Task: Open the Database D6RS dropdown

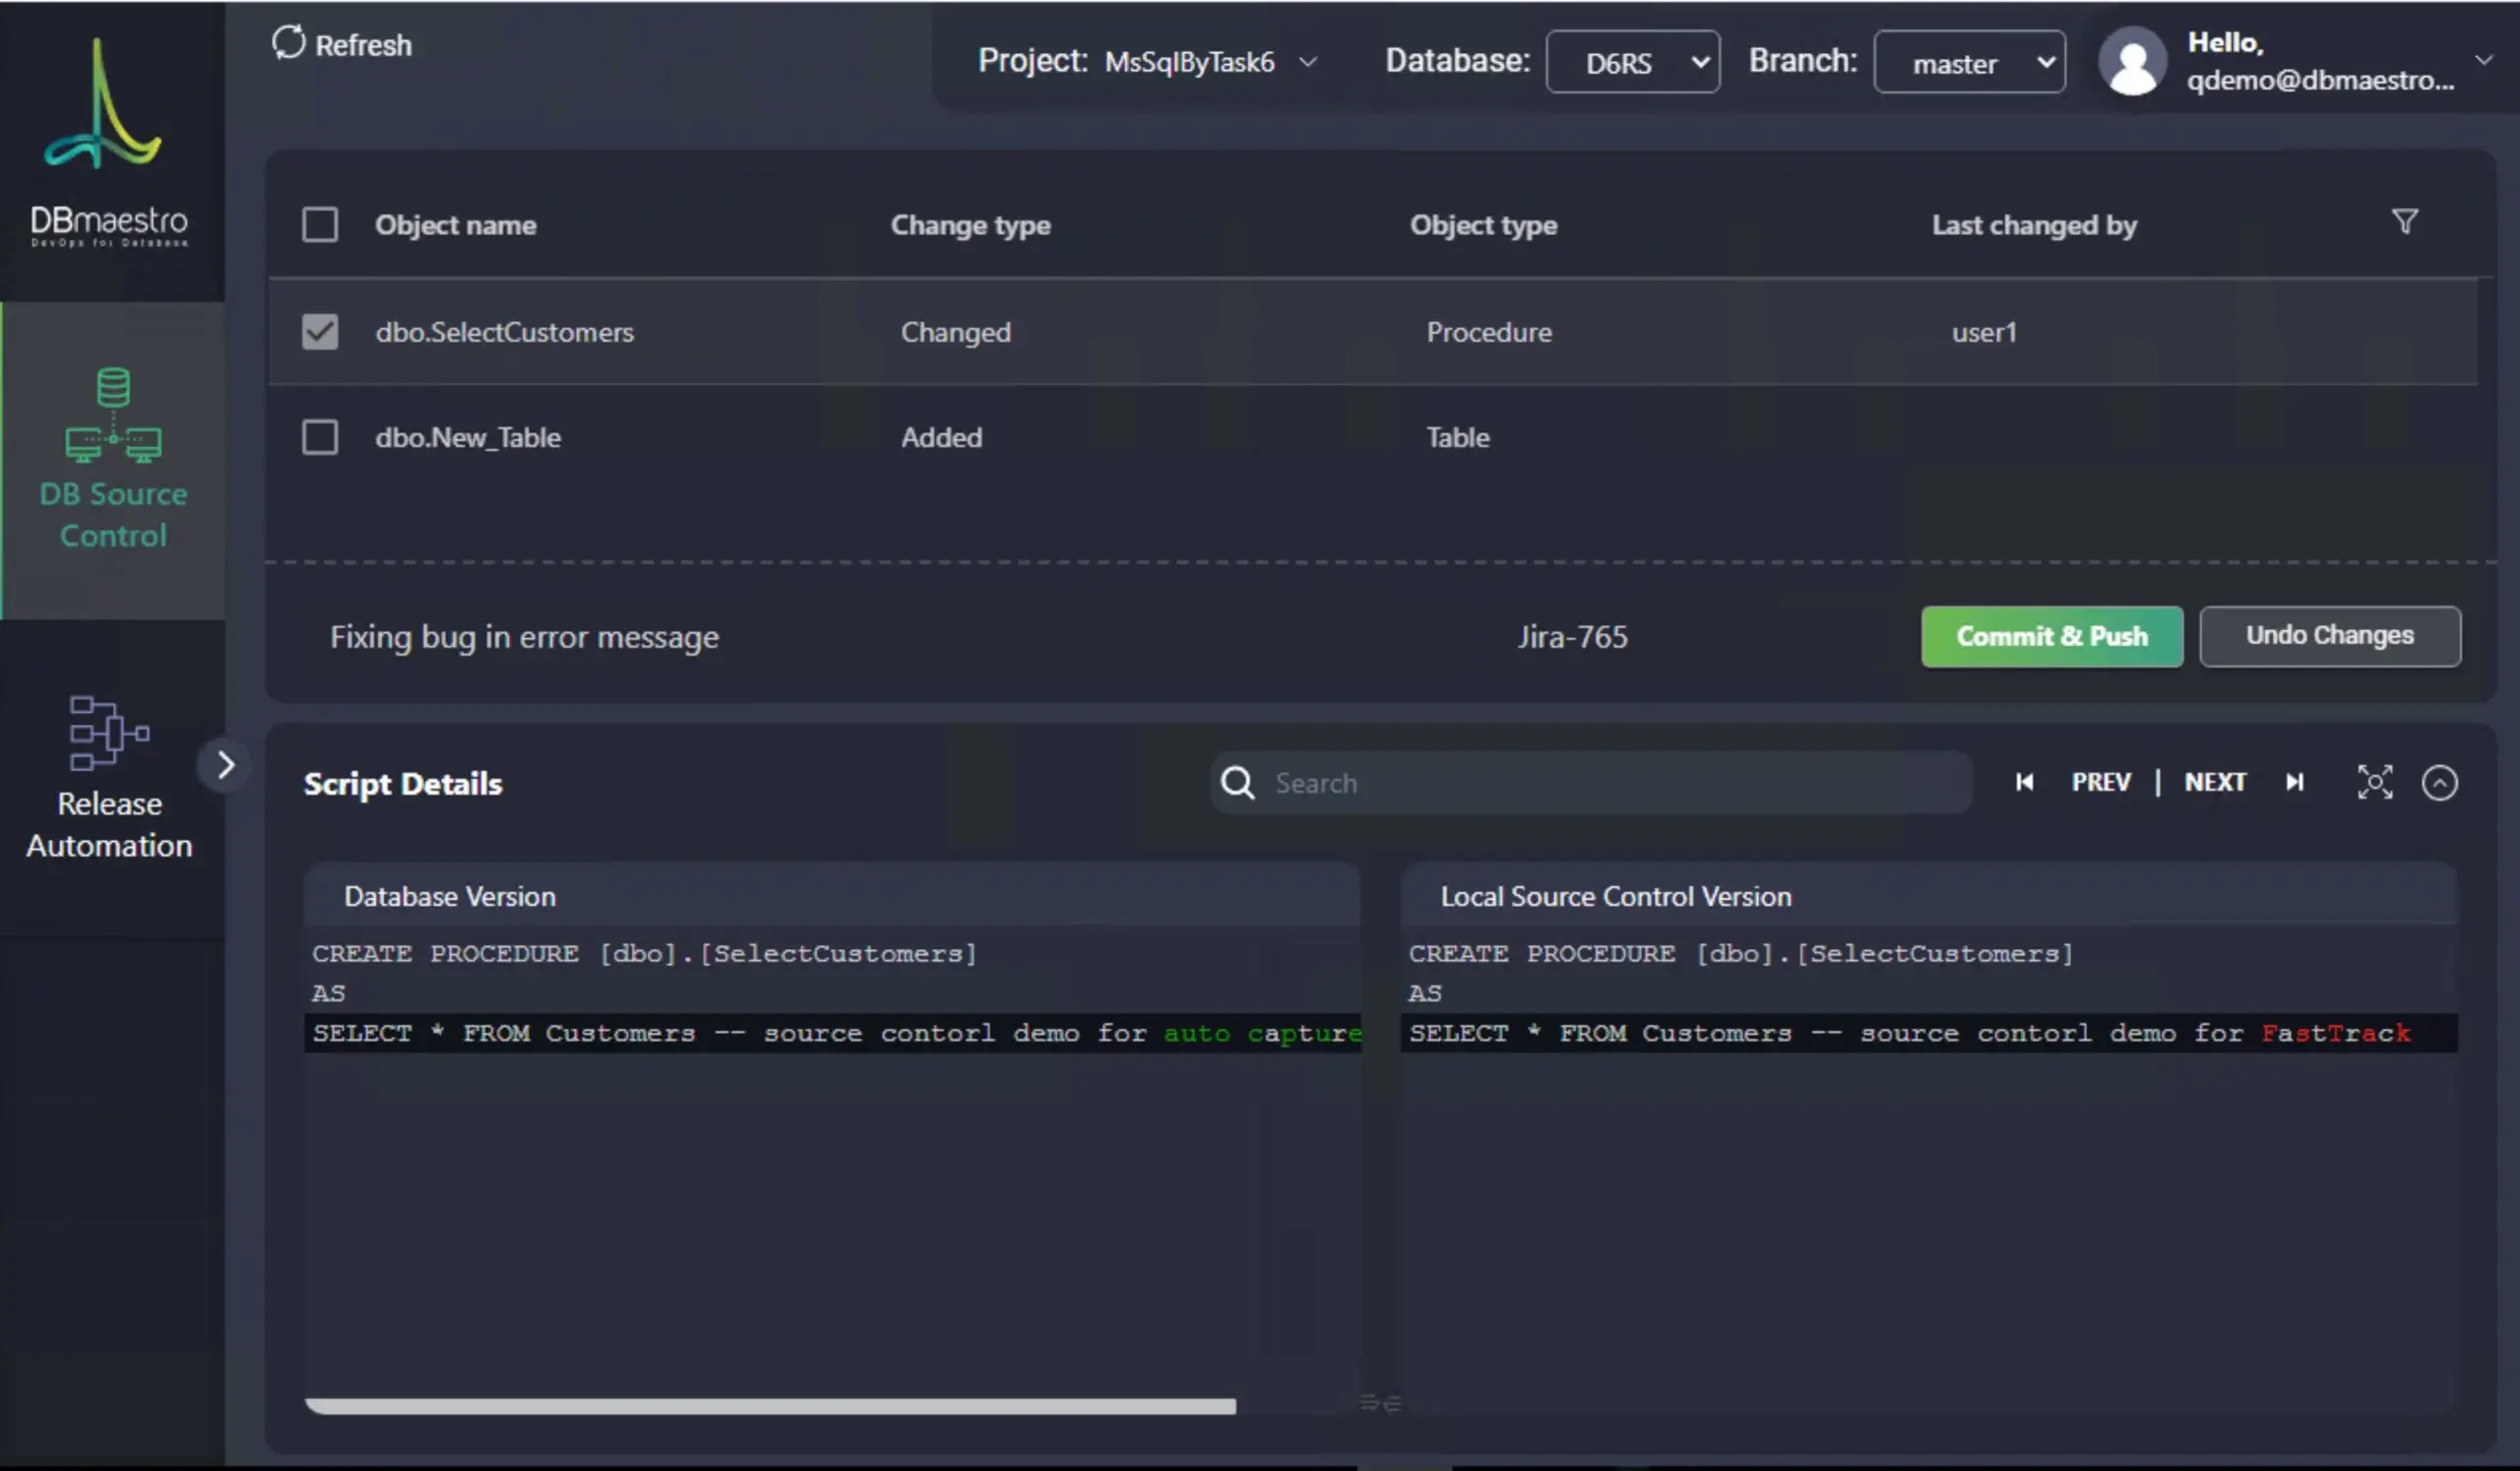Action: tap(1632, 62)
